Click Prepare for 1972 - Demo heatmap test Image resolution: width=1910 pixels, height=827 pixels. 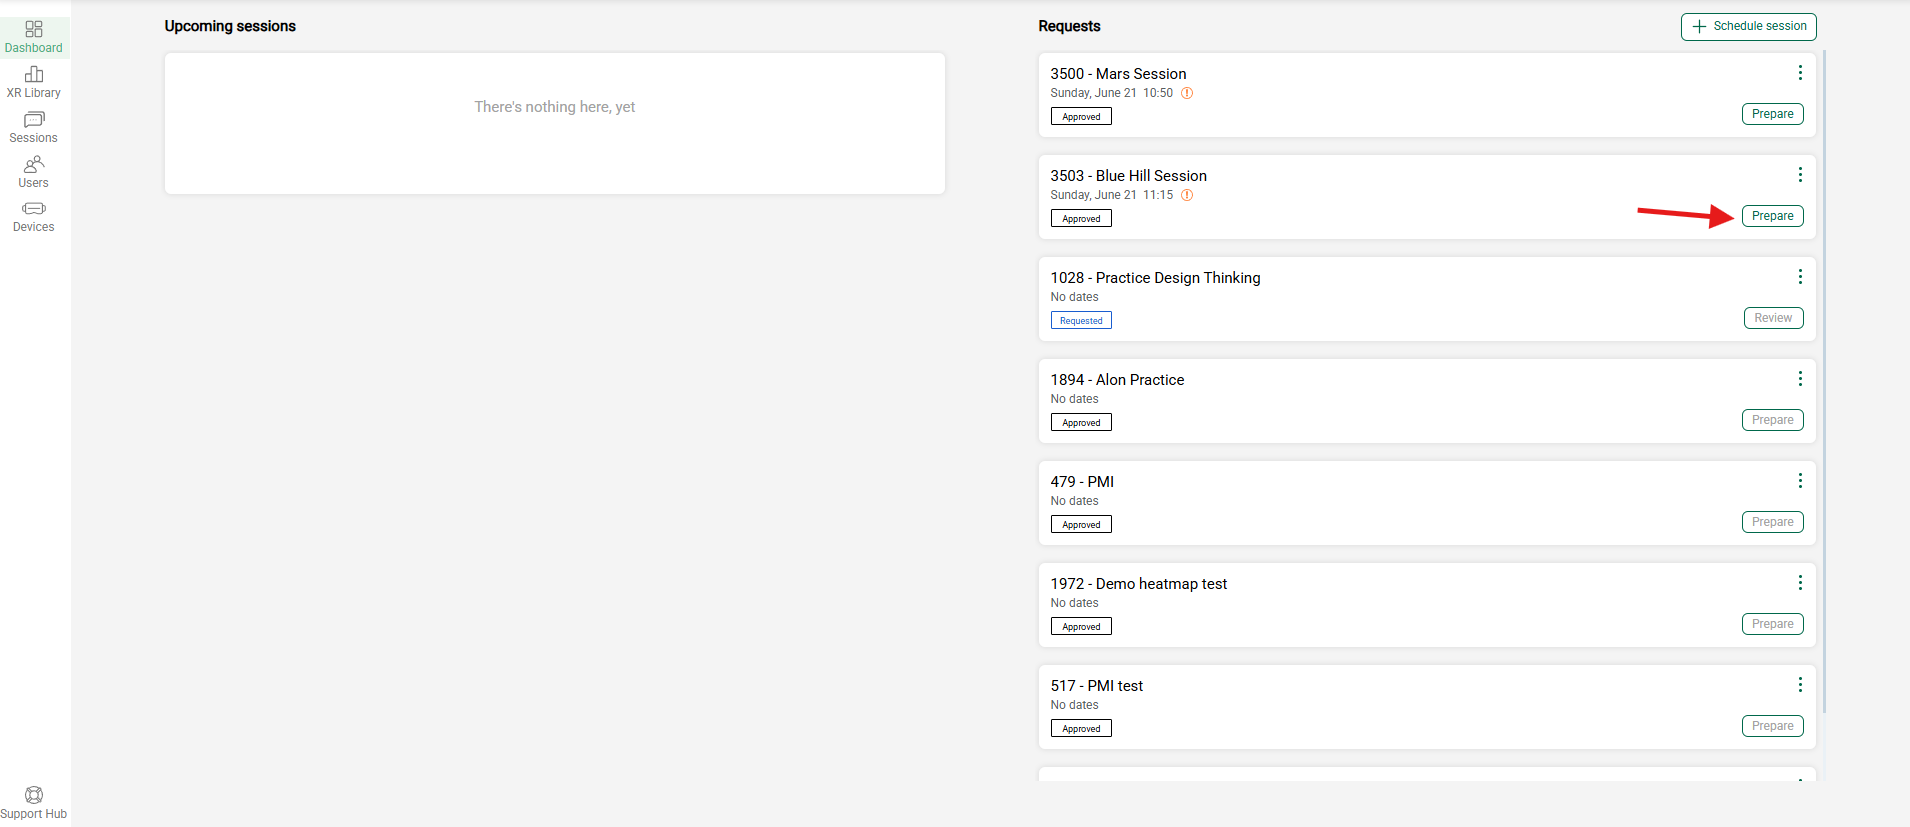pos(1773,624)
